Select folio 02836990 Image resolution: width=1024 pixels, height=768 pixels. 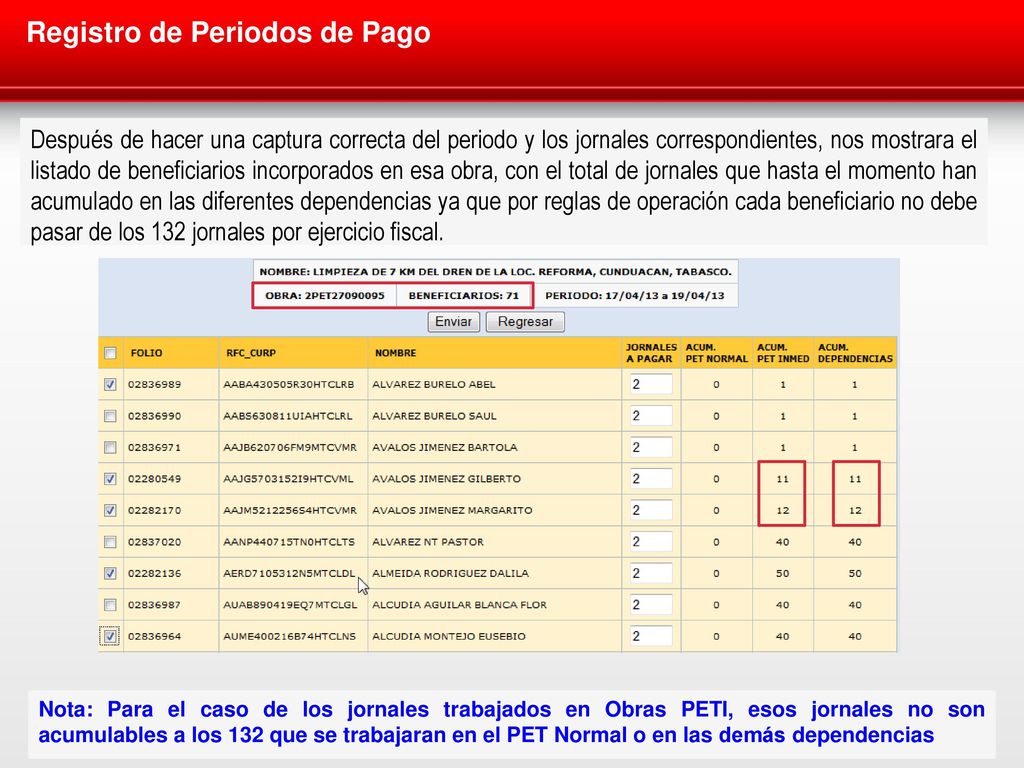click(154, 416)
